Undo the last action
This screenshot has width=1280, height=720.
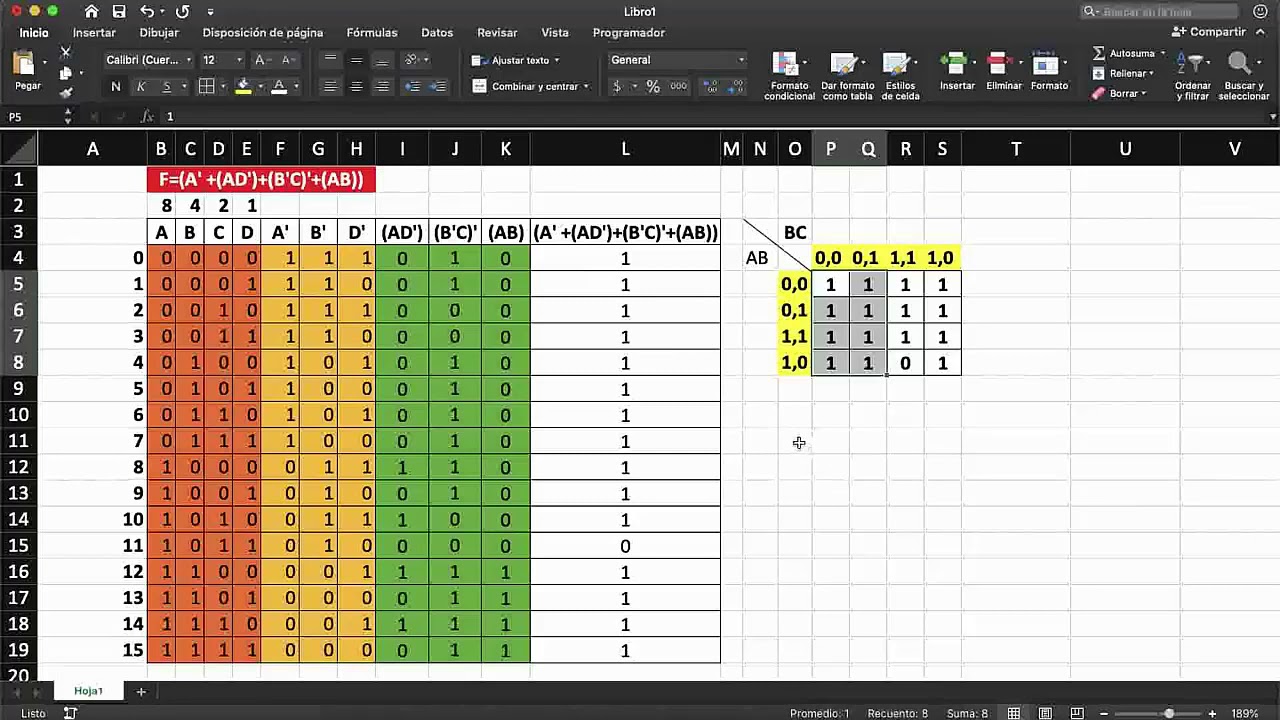point(148,11)
